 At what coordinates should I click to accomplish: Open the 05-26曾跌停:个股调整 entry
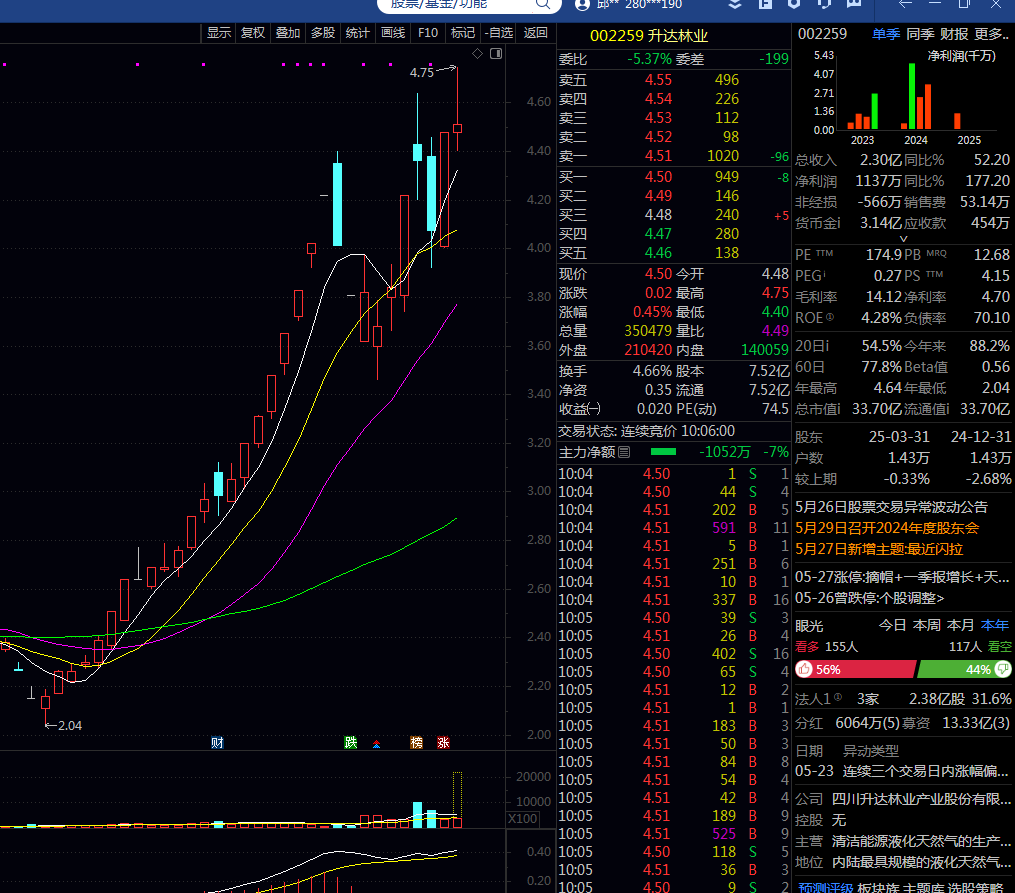click(869, 598)
